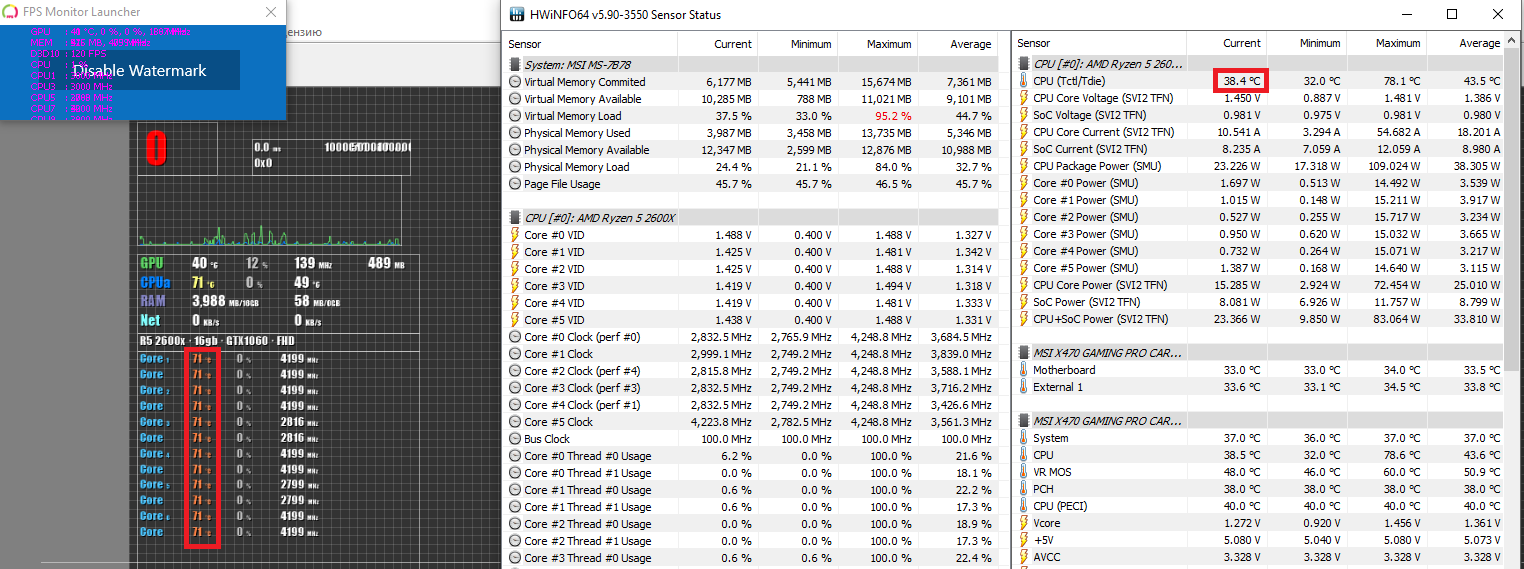This screenshot has height=569, width=1524.
Task: Maximize the HWiNFO64 Sensor Status window
Action: [x=1452, y=14]
